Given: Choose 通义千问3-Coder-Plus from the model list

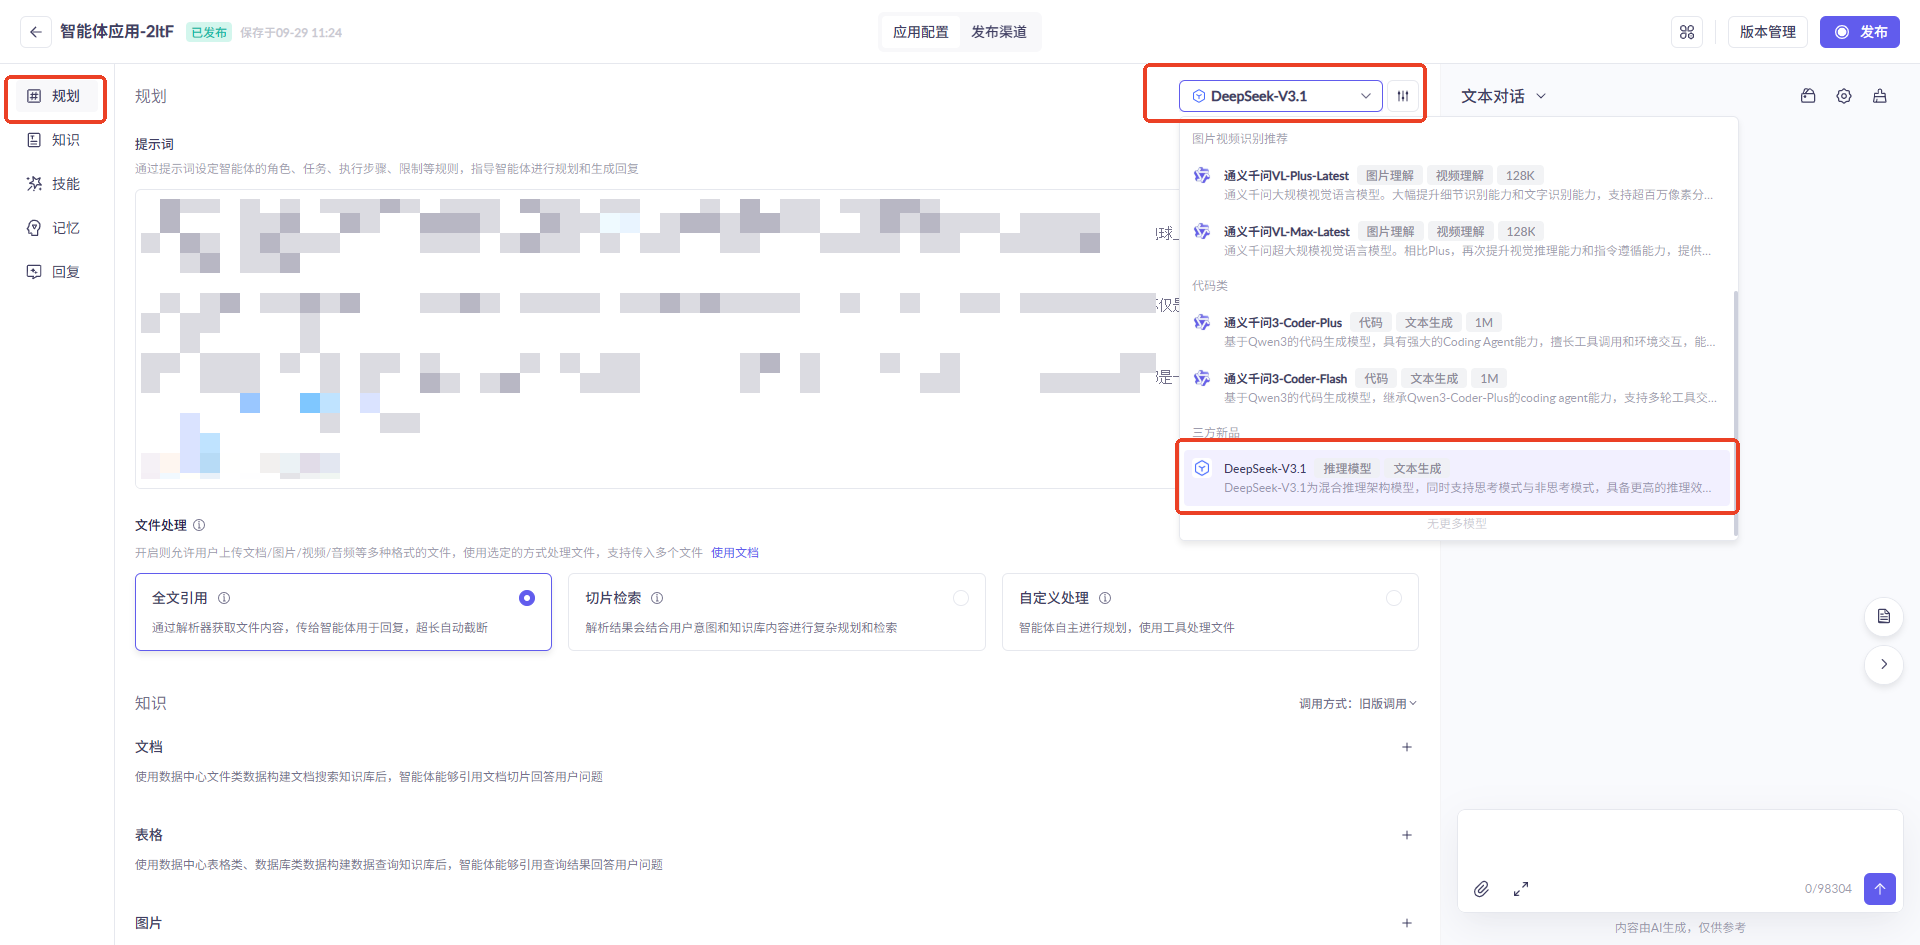Looking at the screenshot, I should 1456,331.
